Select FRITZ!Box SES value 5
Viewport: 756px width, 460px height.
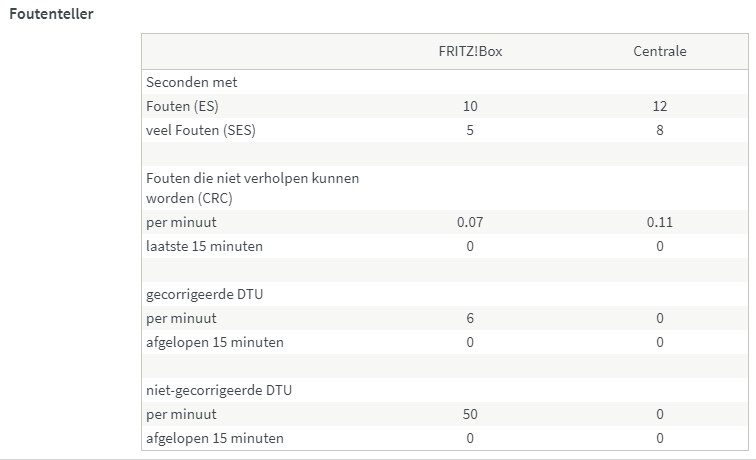click(x=469, y=130)
